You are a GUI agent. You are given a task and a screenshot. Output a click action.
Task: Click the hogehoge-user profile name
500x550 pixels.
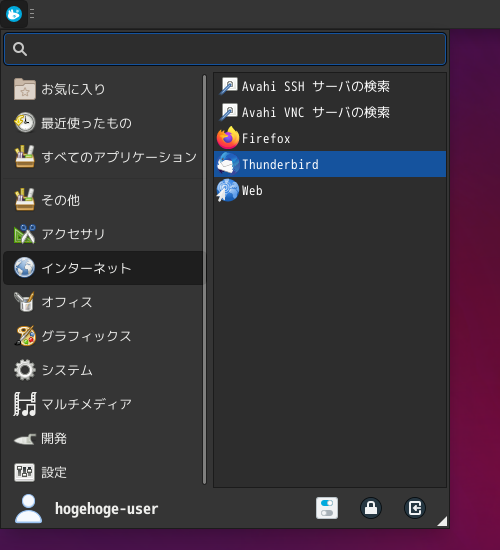(107, 509)
